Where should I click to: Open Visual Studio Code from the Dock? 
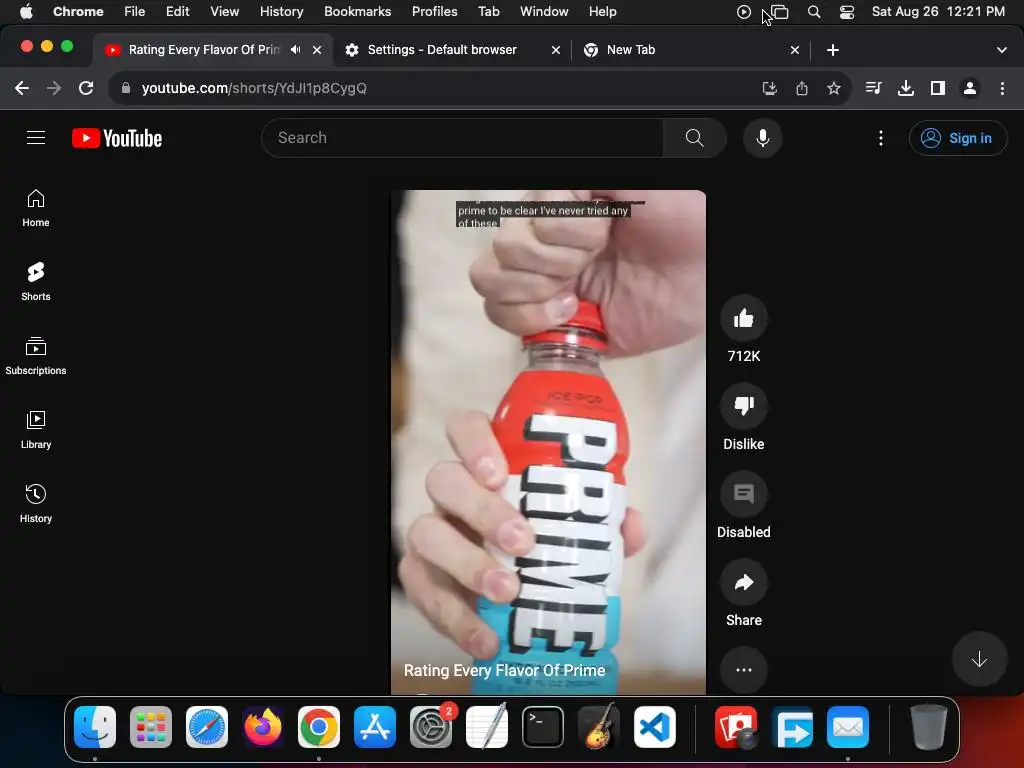654,727
